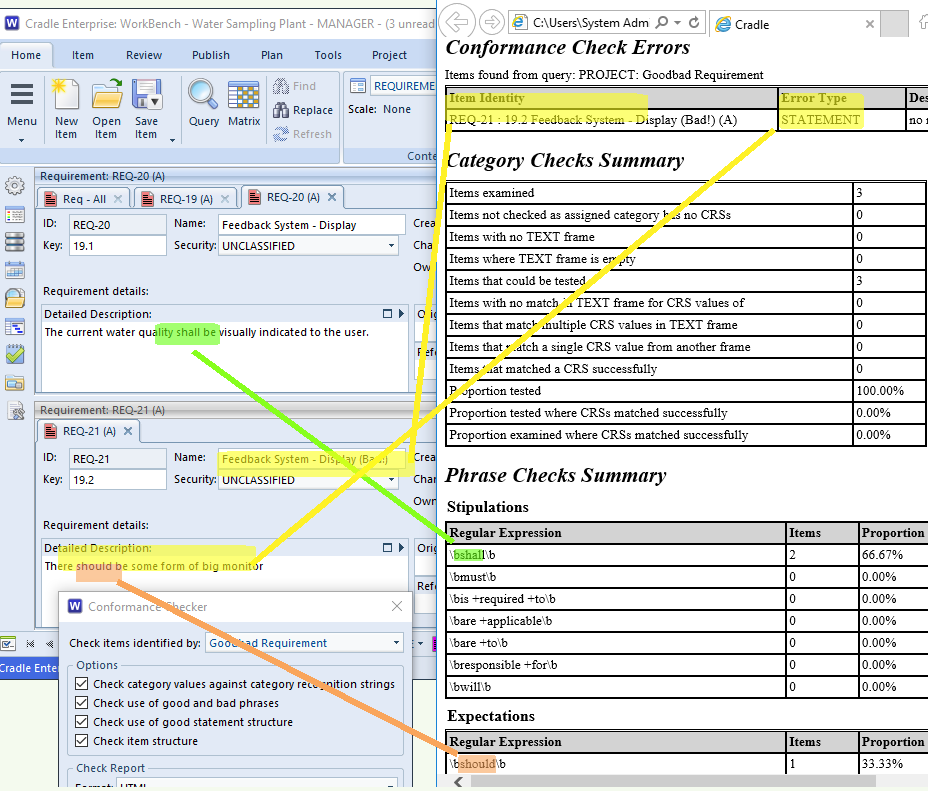Click the green checkmark sidebar icon

coord(15,354)
